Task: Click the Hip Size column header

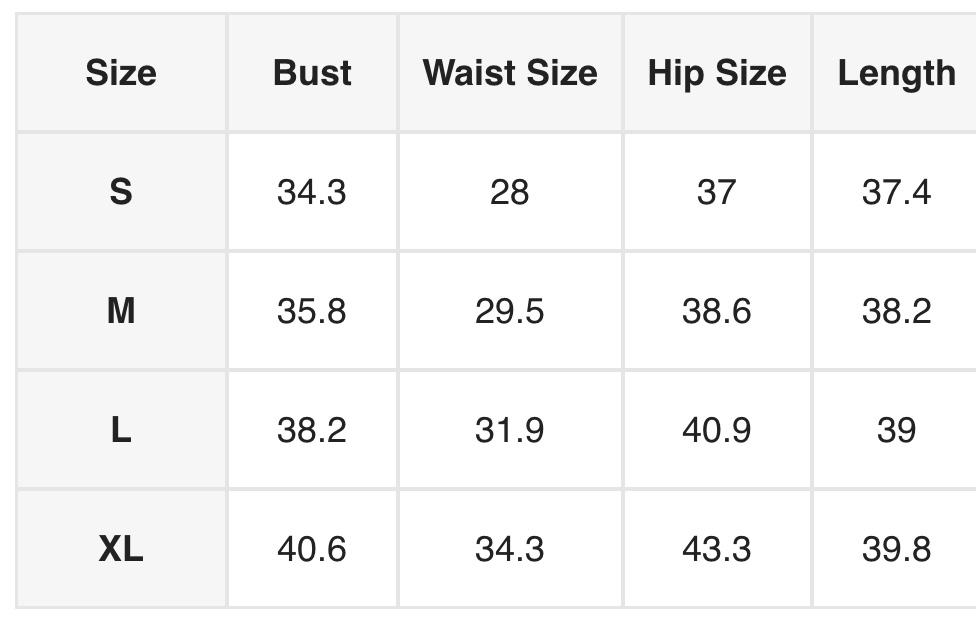Action: 717,73
